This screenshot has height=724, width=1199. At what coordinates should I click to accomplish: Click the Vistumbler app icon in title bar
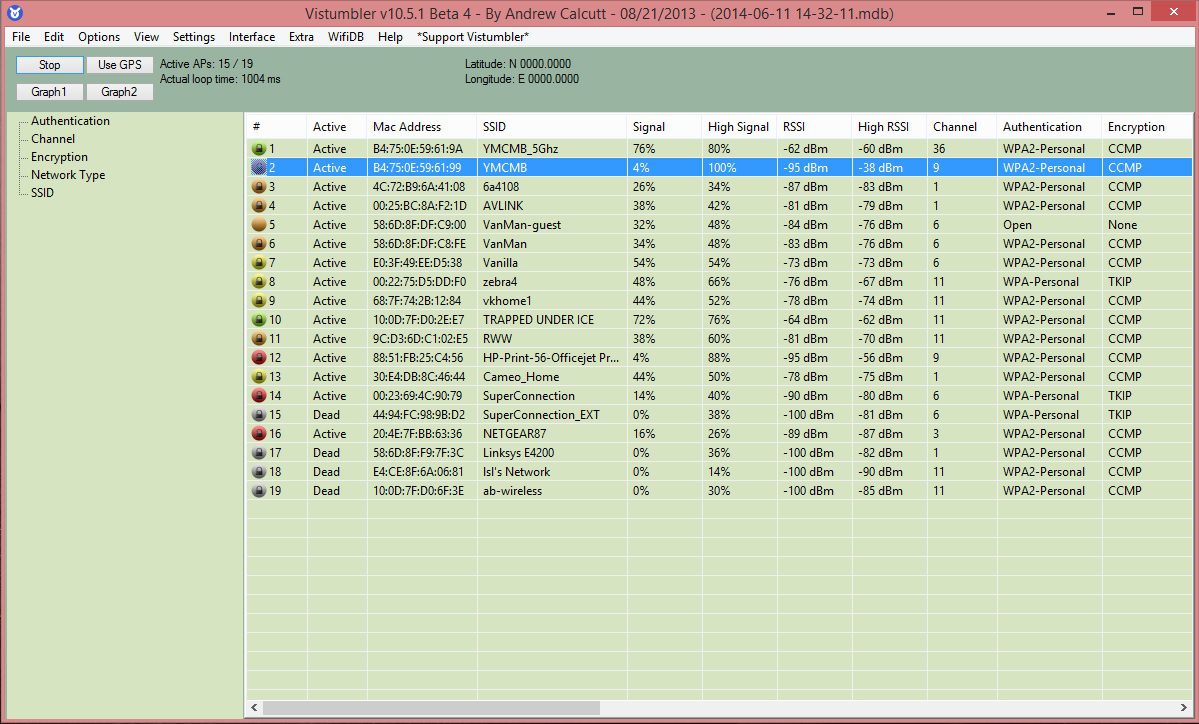click(14, 13)
